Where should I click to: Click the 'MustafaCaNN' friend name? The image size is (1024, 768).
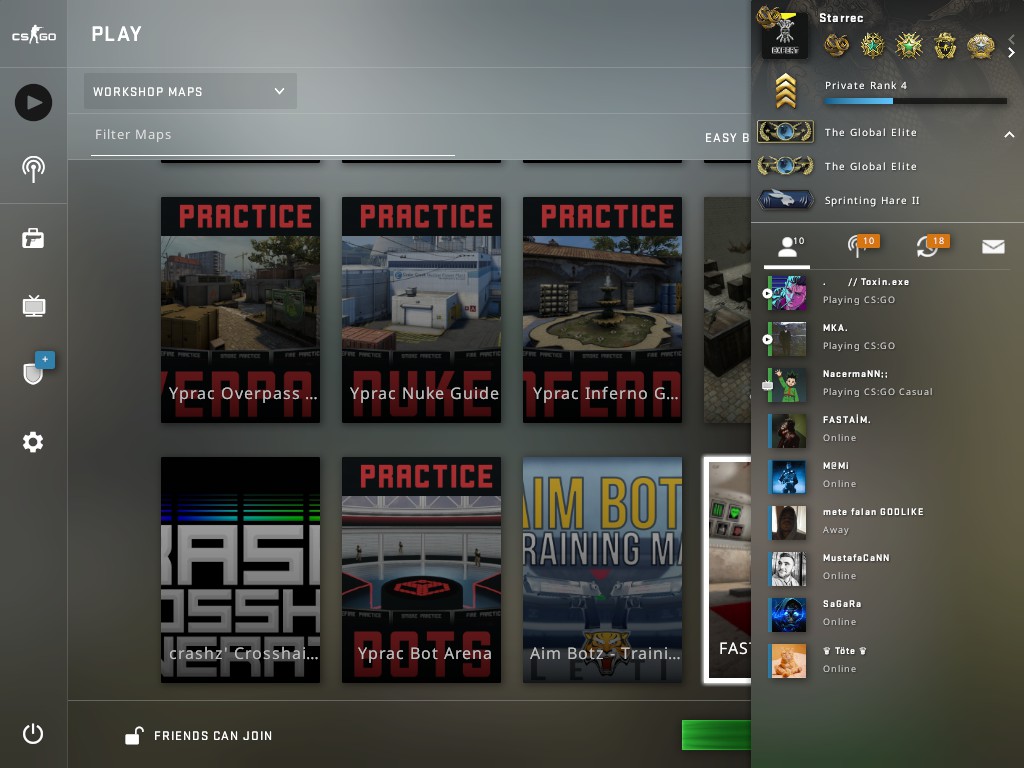pyautogui.click(x=856, y=558)
